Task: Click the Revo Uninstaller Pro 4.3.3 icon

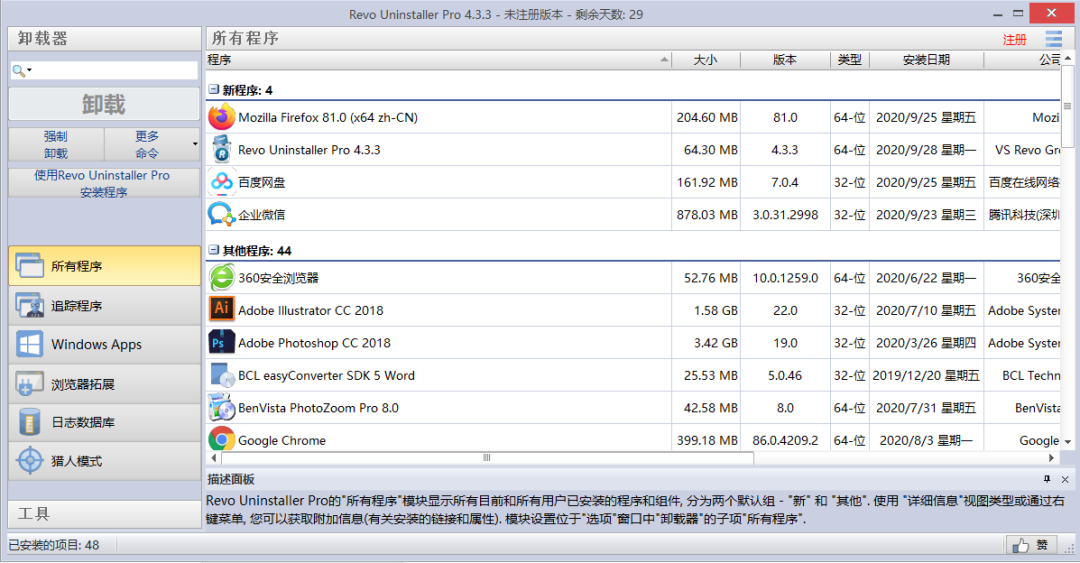Action: (222, 150)
